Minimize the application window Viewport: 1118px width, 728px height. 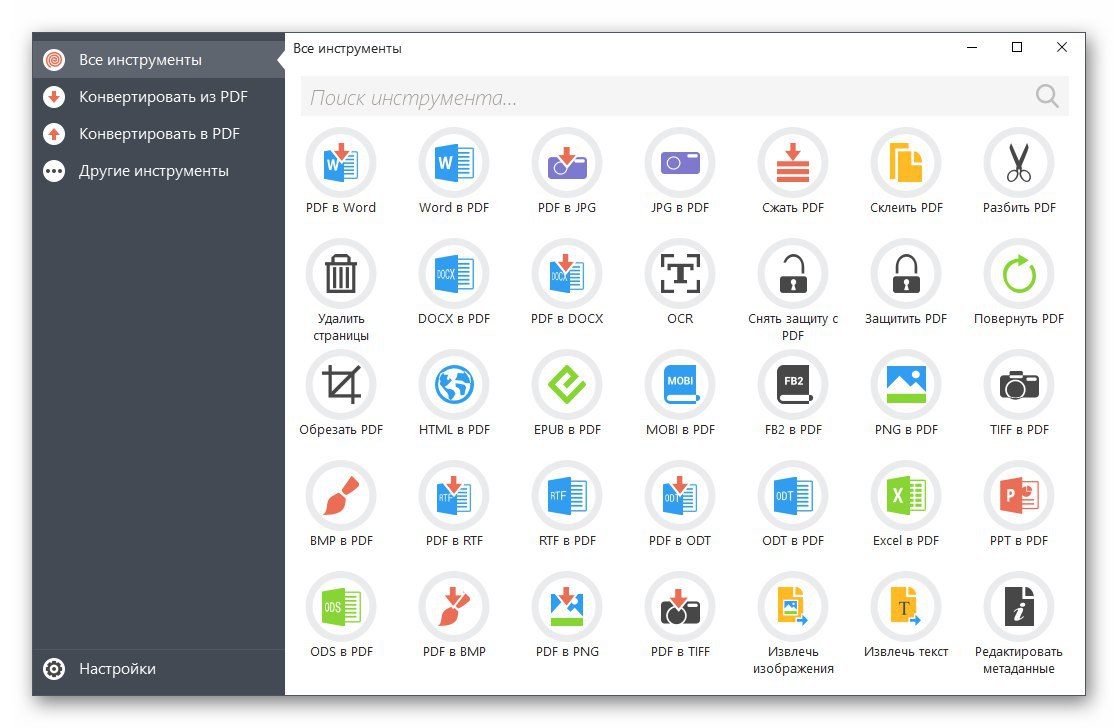point(972,48)
